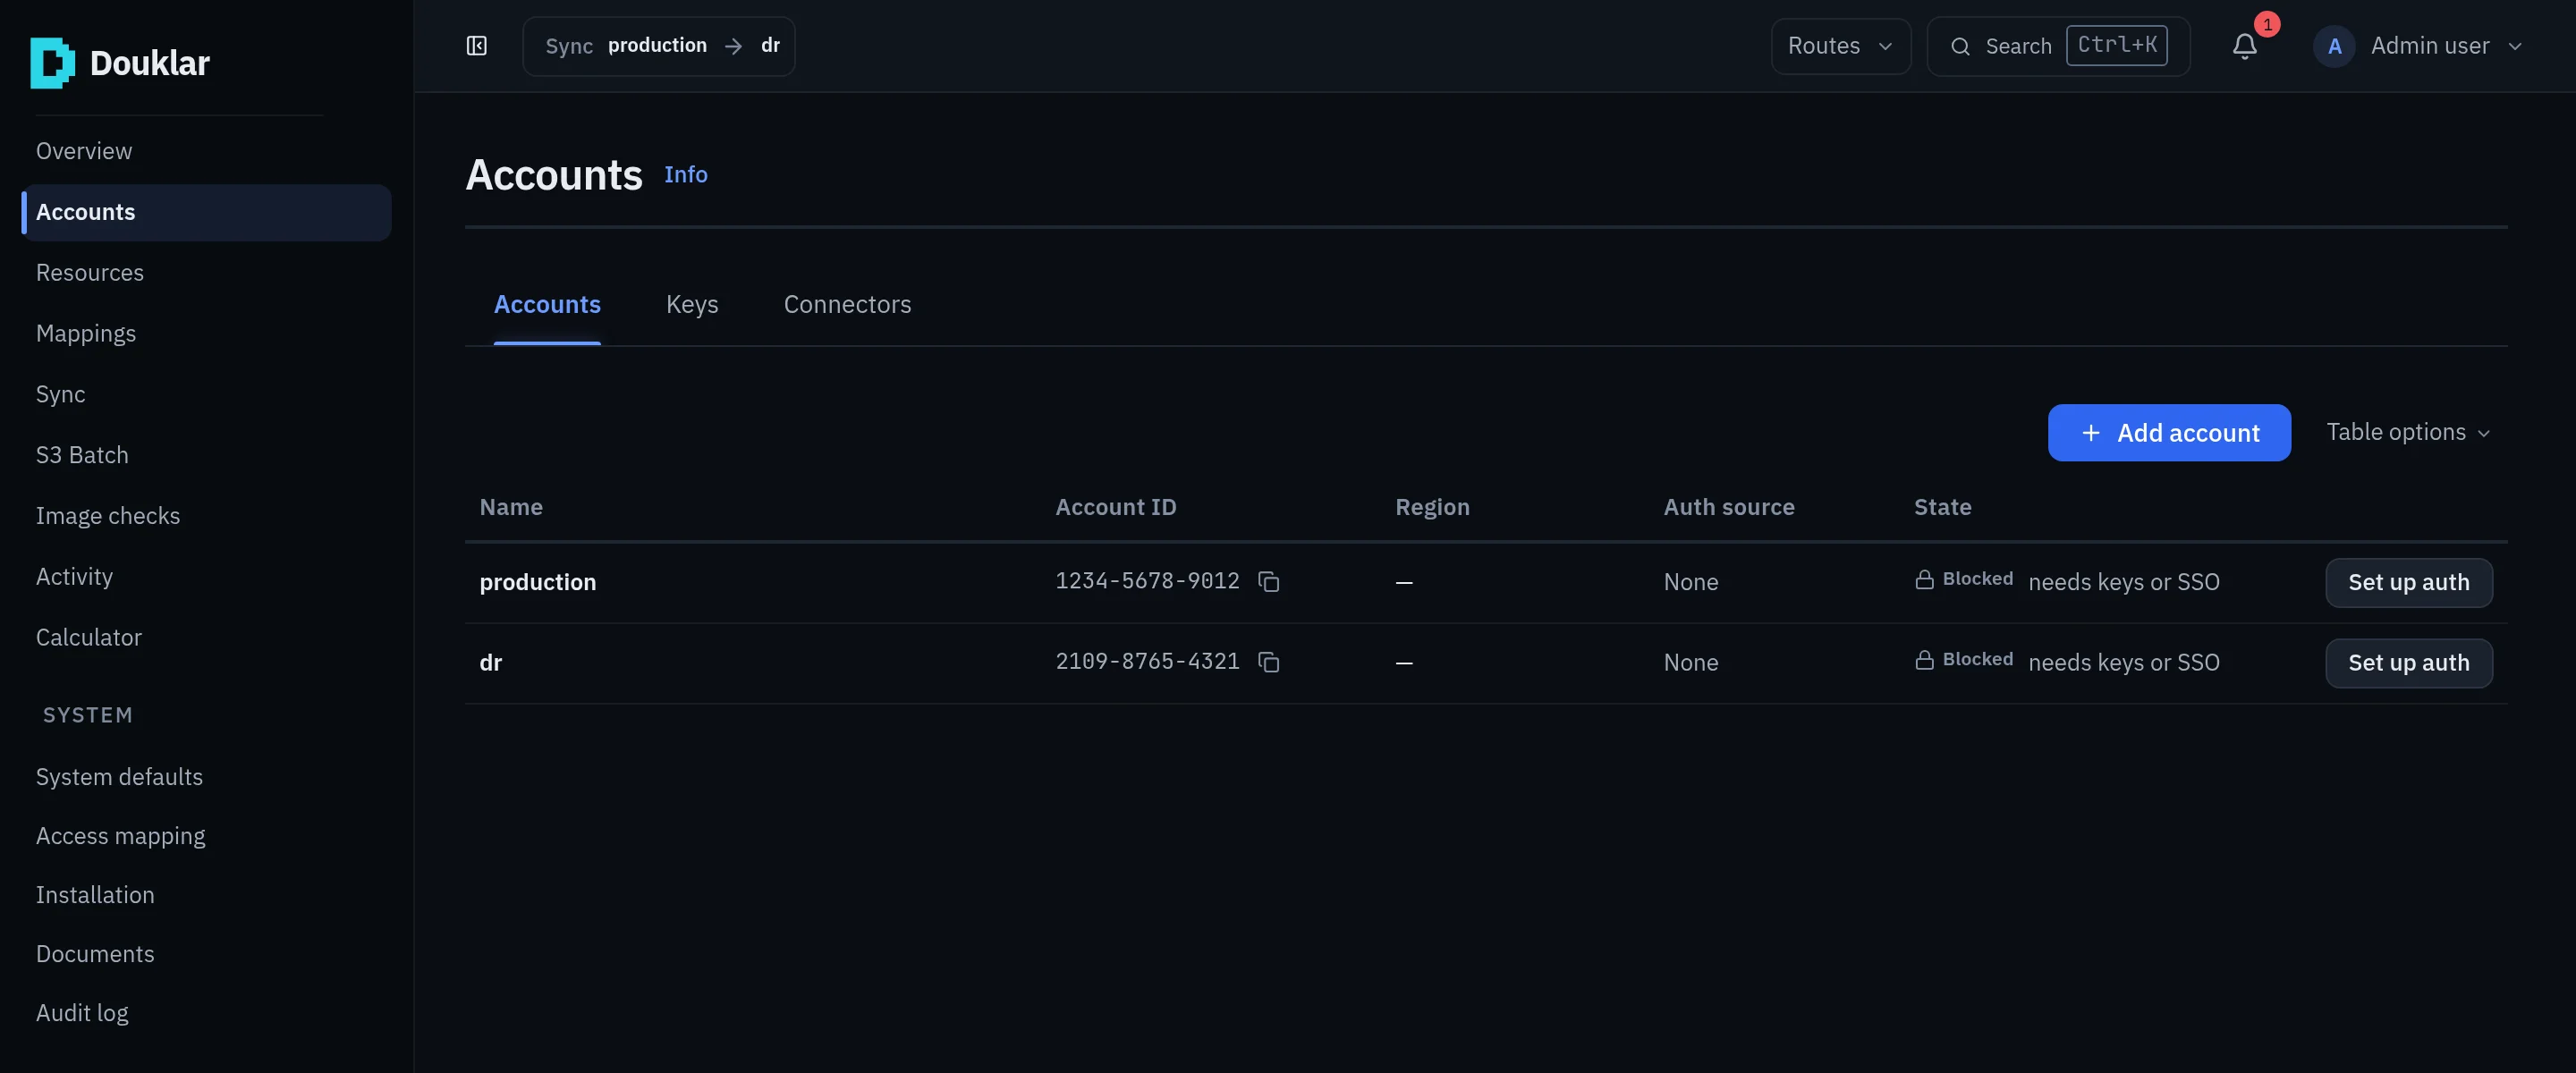Image resolution: width=2576 pixels, height=1073 pixels.
Task: Open the Sync production to dr selector
Action: click(x=659, y=46)
